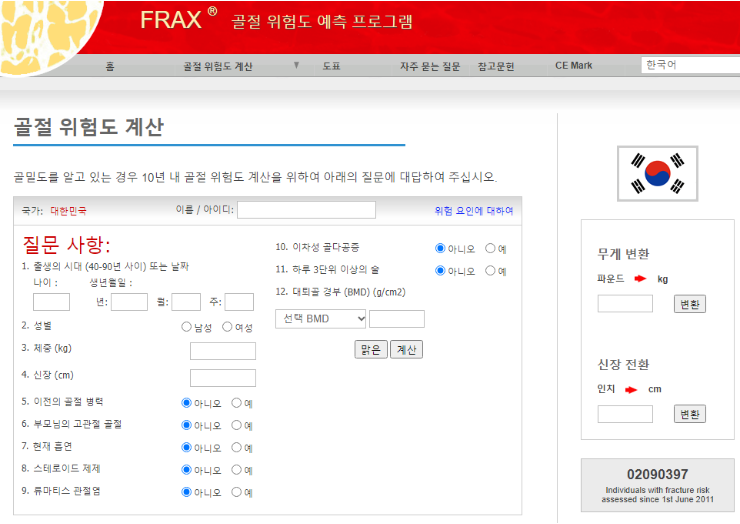
Task: Select 아니오 for 이차성 골다공증
Action: tap(440, 248)
